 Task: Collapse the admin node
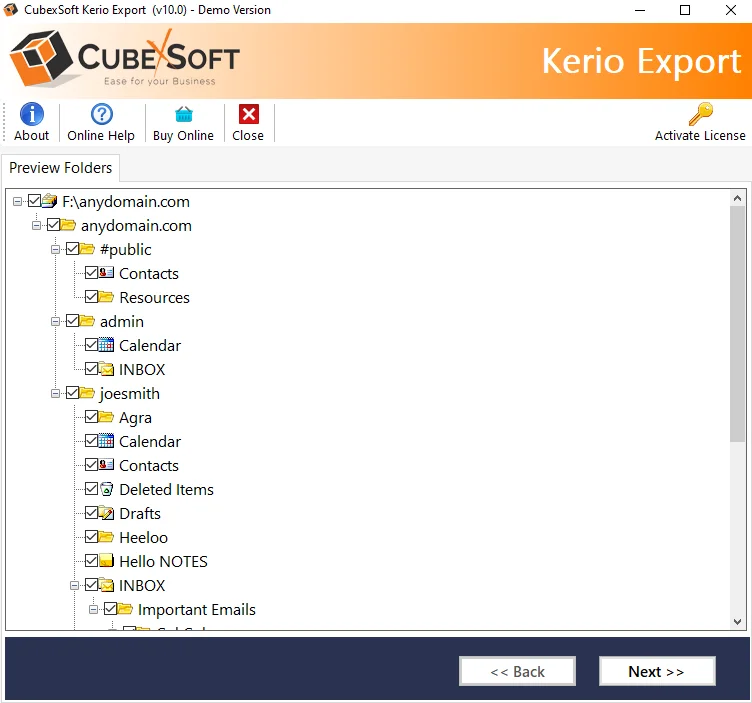click(x=56, y=321)
